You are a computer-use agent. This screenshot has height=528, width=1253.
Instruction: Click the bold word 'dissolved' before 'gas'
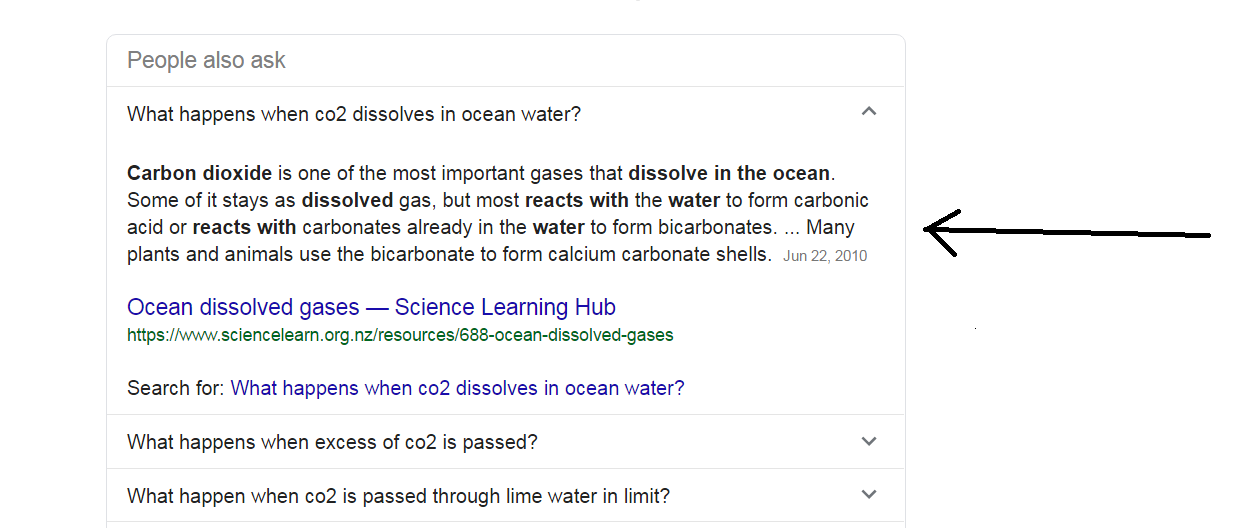tap(347, 200)
